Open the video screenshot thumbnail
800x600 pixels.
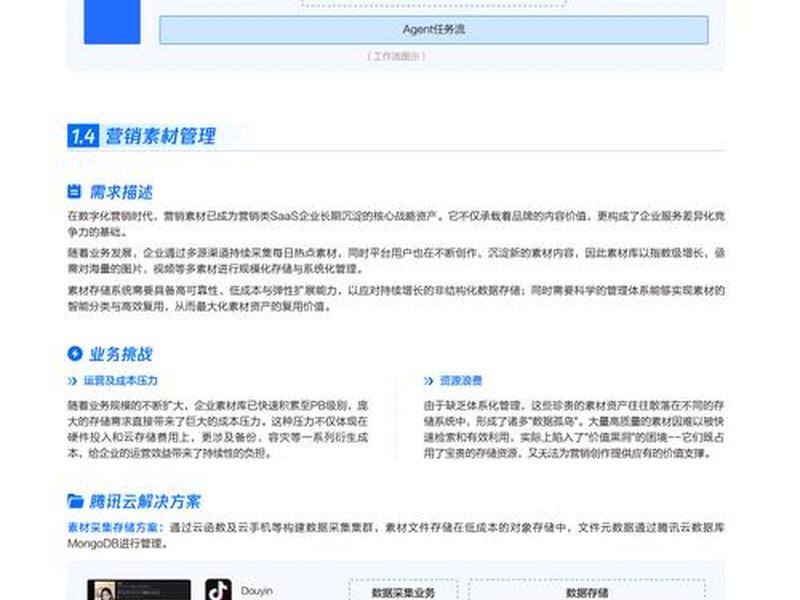[x=139, y=590]
